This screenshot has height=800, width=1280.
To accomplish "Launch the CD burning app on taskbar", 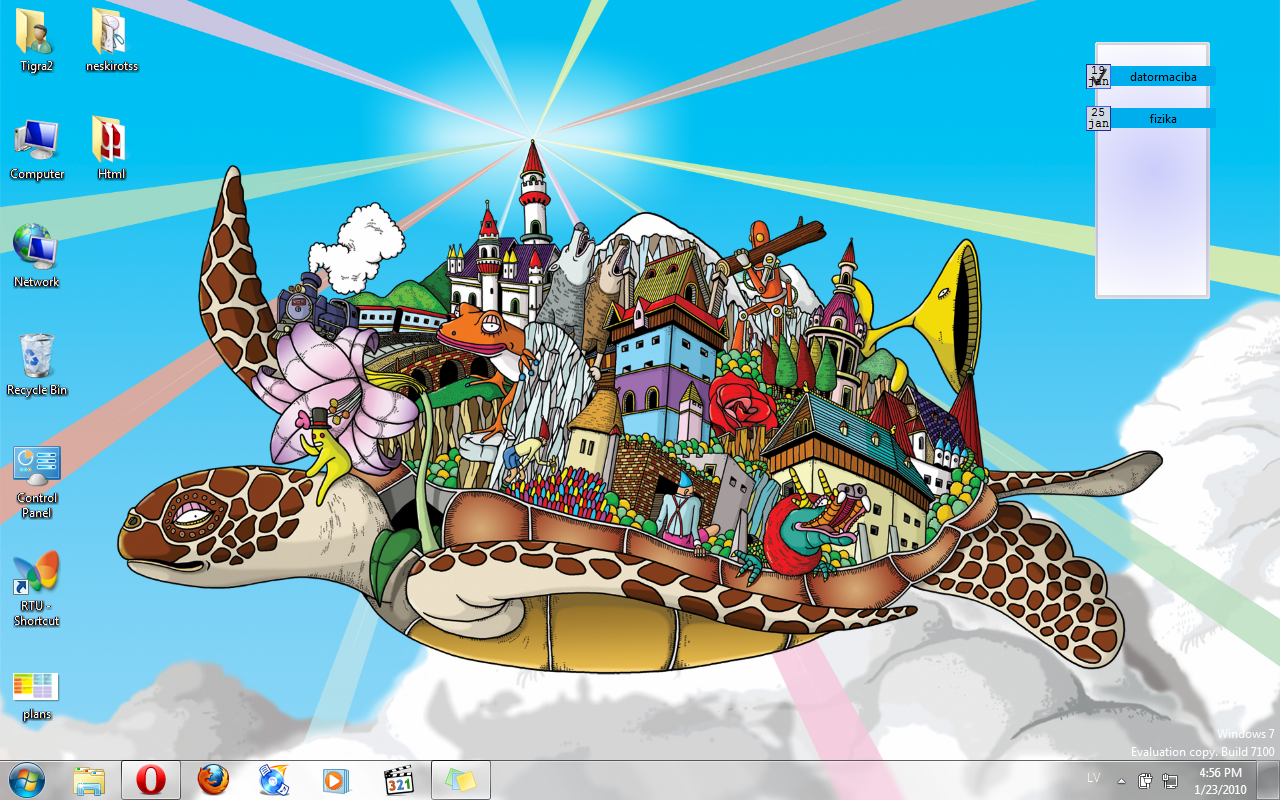I will [275, 780].
